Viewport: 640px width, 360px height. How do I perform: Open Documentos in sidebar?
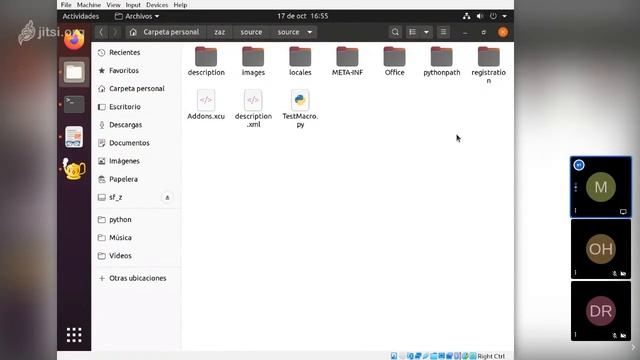tap(136, 143)
